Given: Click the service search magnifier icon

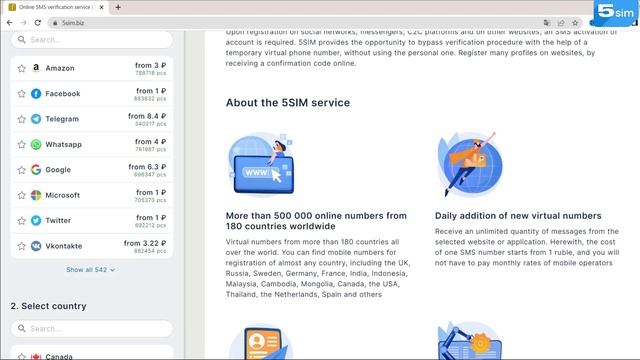Looking at the screenshot, I should coord(22,40).
